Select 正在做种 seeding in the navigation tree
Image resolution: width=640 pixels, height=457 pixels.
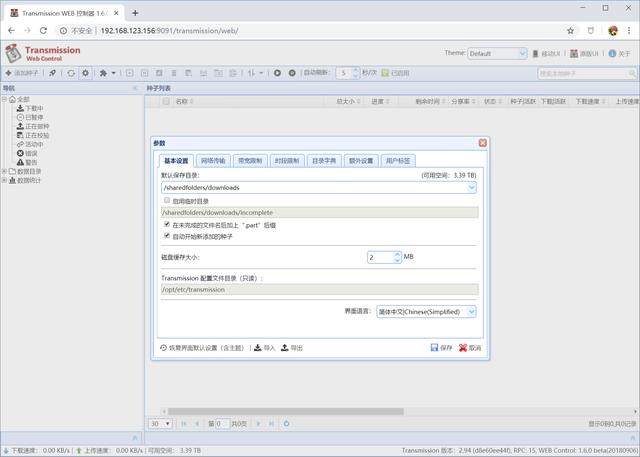(33, 126)
